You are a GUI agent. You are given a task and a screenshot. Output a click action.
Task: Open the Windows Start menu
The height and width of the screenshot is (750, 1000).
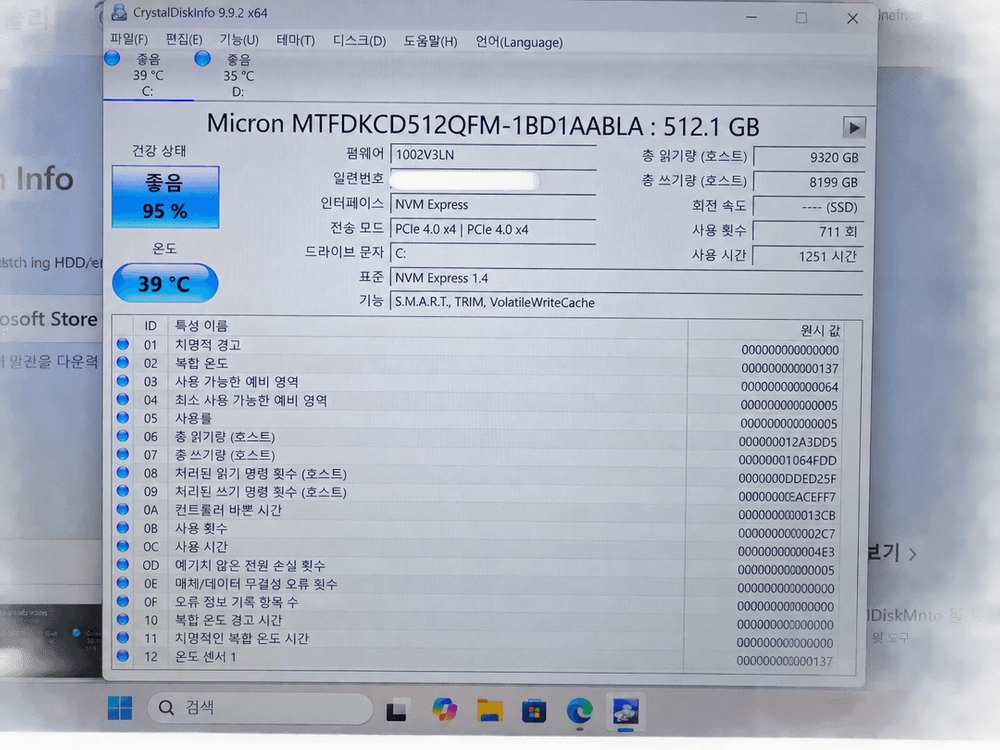click(120, 708)
